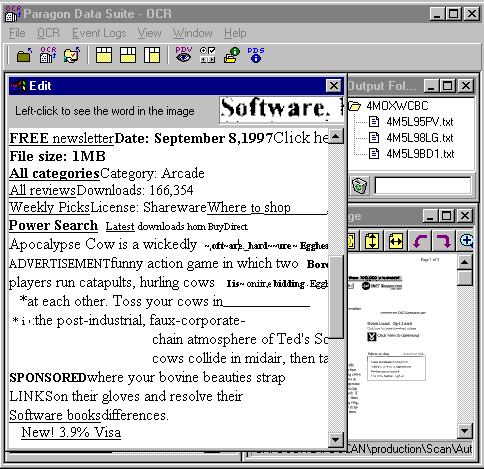Click the 'Software books' text

55,415
